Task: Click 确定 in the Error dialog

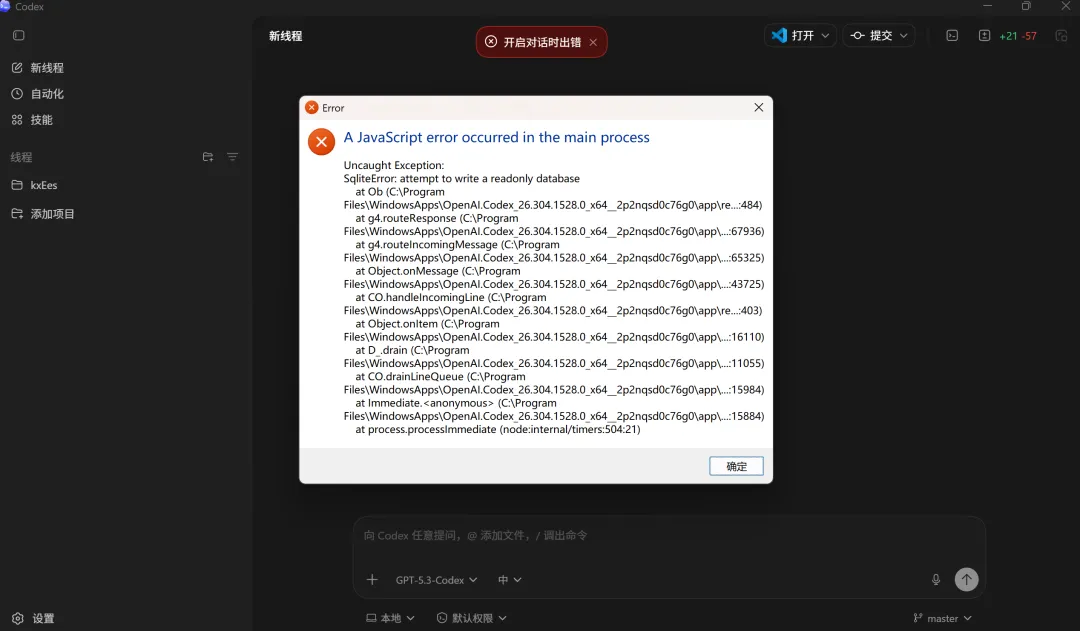Action: pos(736,466)
